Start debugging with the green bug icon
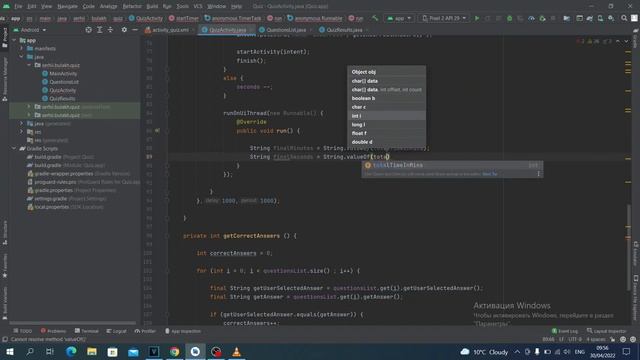 509,18
